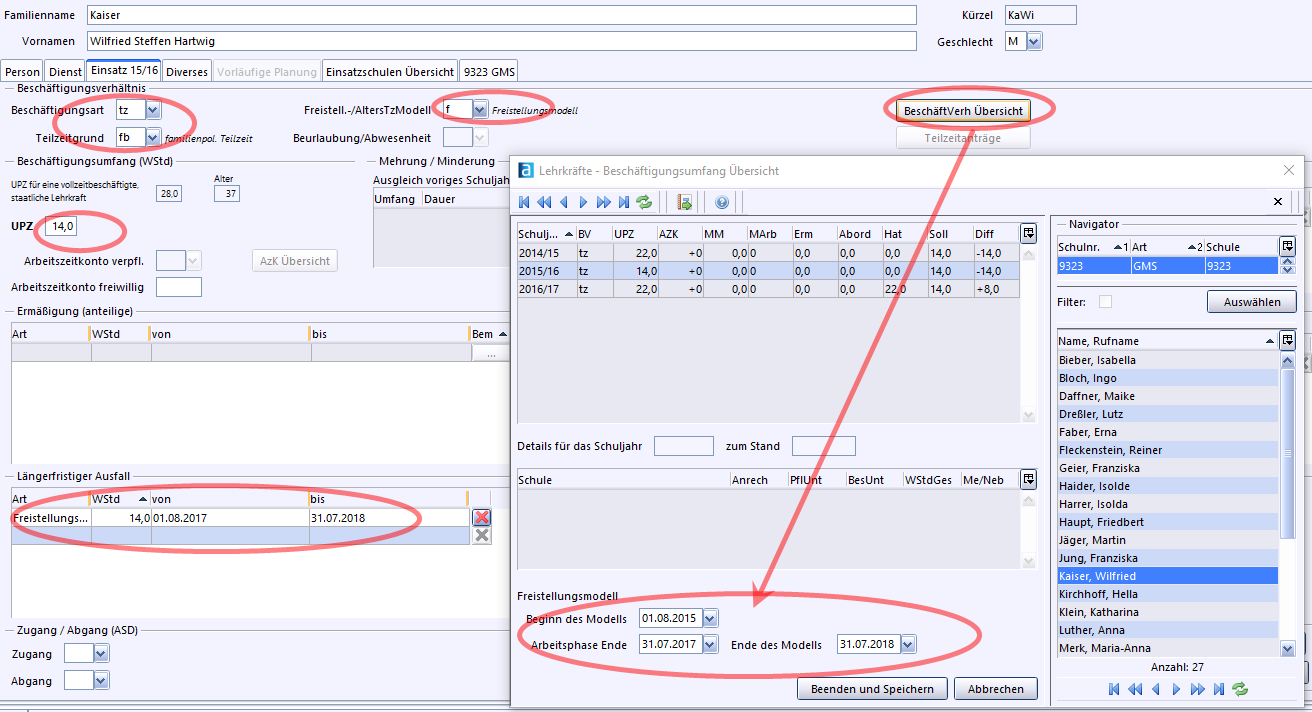Click the 9323 GMS row in Navigator
Screen dimensions: 1312x712
pyautogui.click(x=1167, y=265)
